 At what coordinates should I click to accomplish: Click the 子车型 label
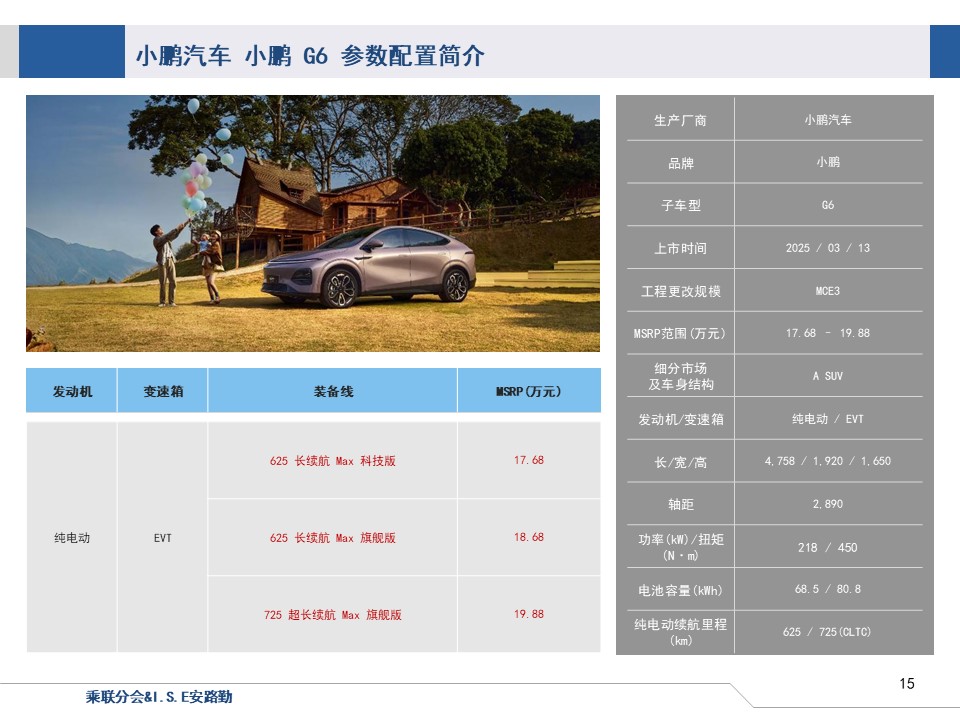680,206
